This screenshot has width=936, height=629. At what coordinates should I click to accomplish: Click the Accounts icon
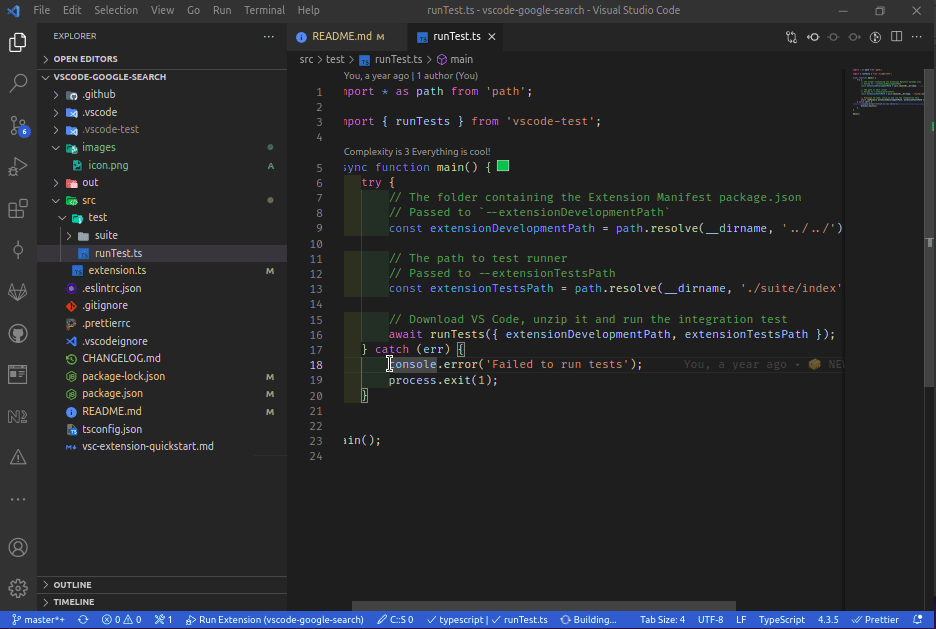18,547
